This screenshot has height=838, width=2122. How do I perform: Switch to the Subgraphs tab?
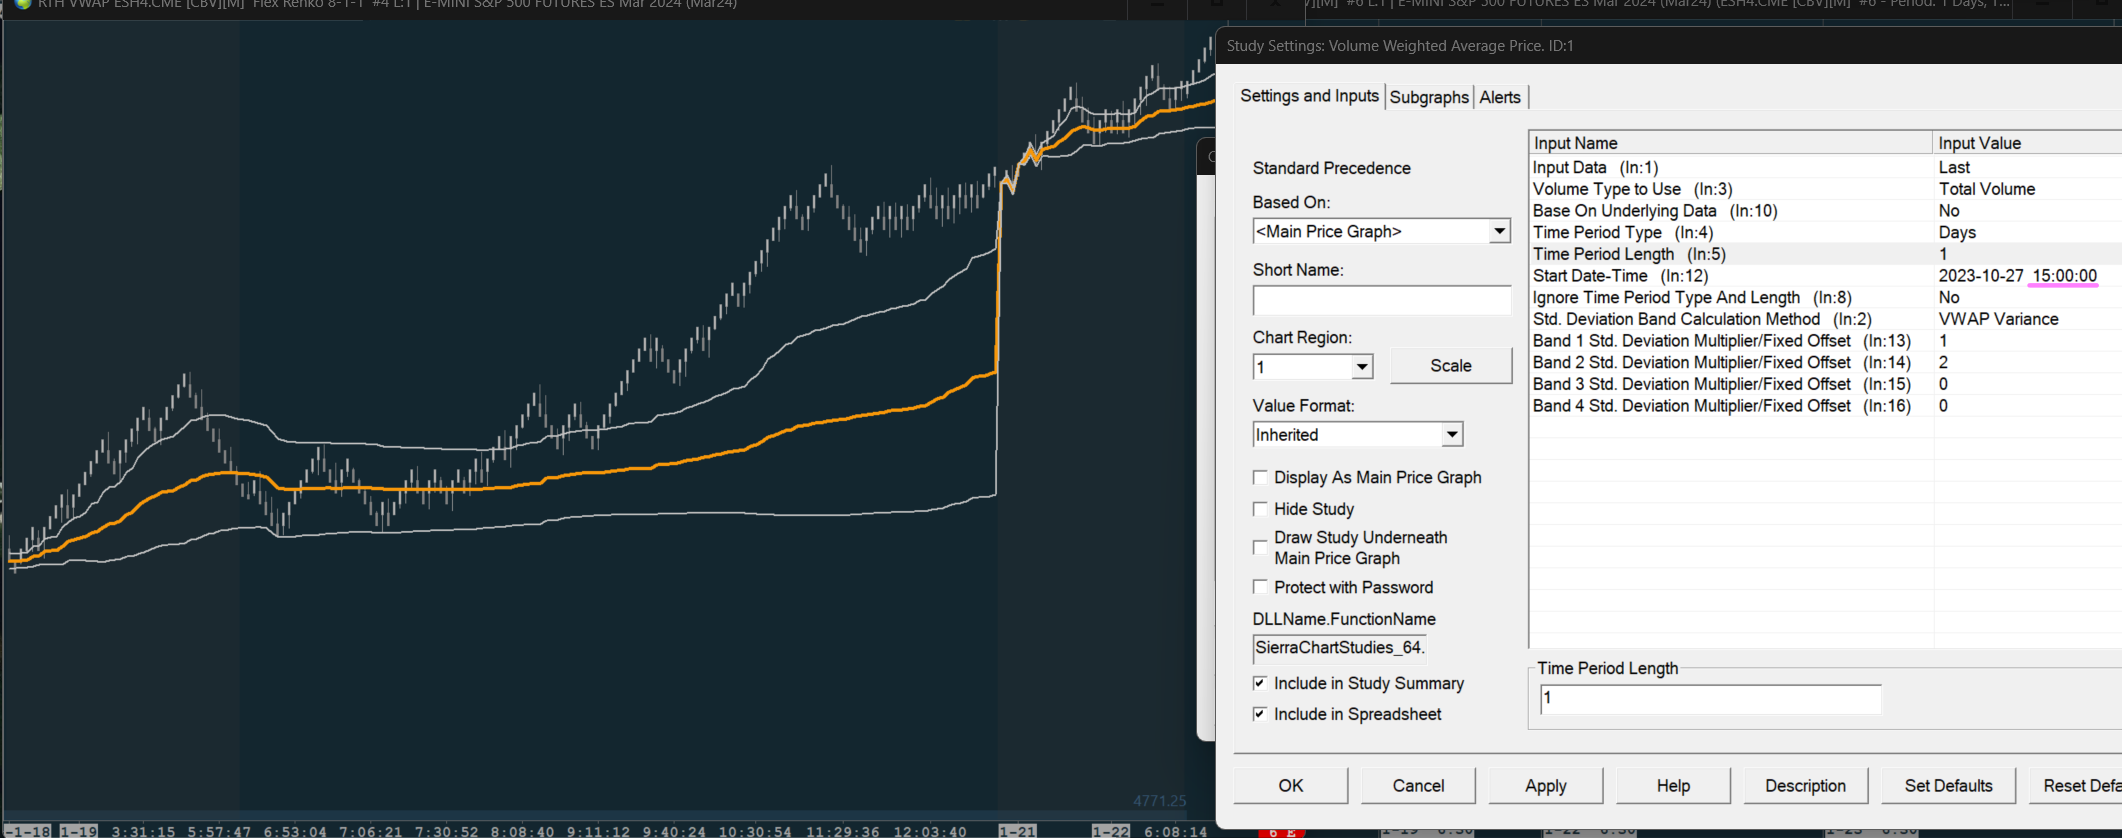[x=1429, y=97]
